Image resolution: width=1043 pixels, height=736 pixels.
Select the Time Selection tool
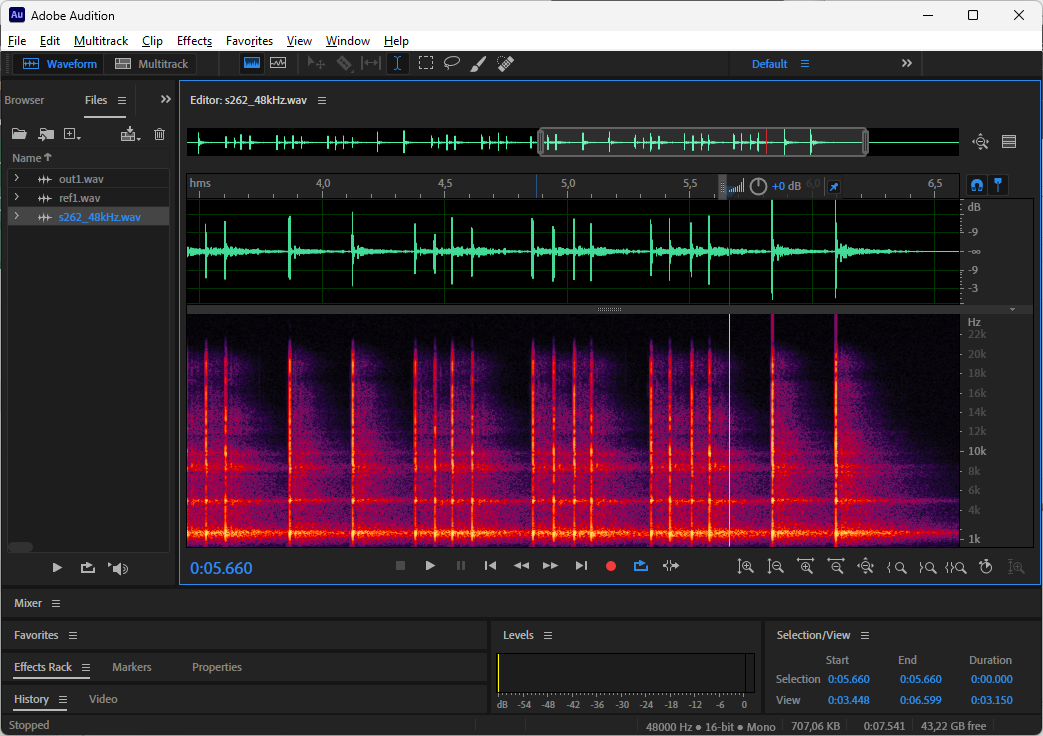click(397, 63)
